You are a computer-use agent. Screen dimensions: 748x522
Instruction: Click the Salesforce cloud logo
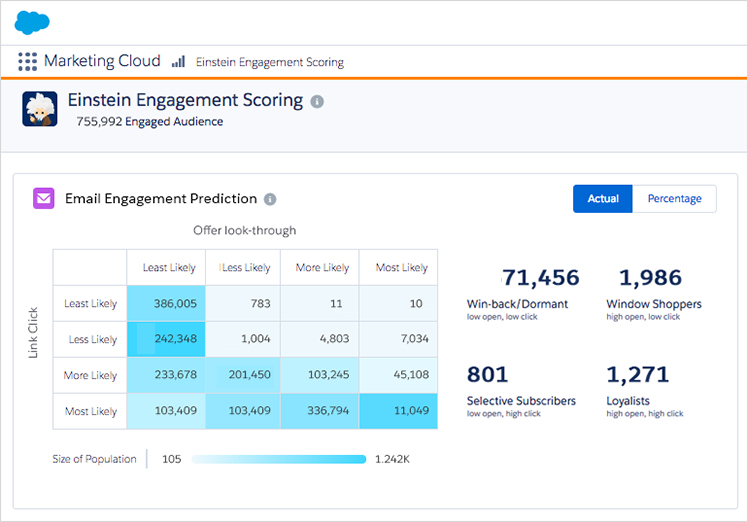[x=32, y=22]
